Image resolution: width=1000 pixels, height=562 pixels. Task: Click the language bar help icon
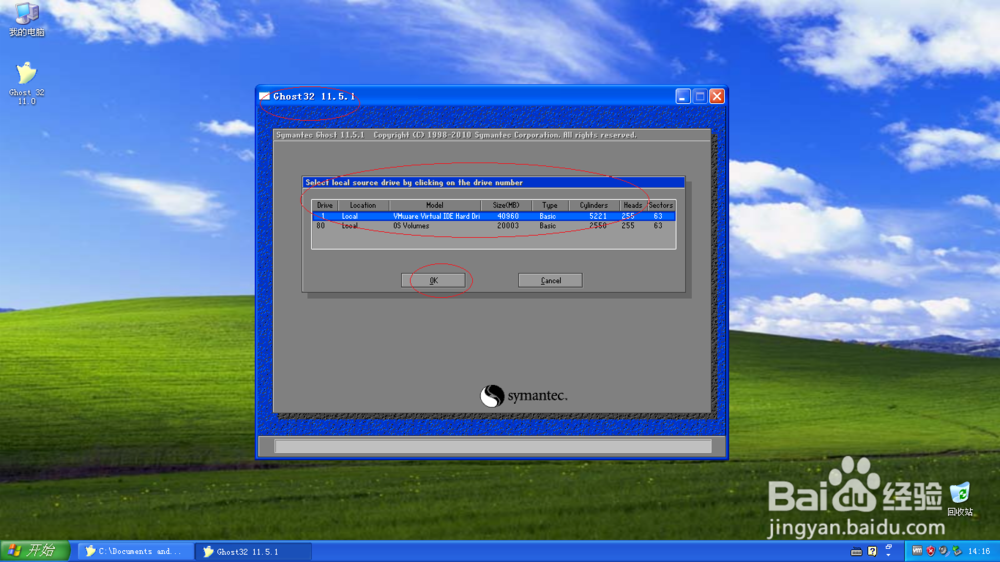[x=872, y=551]
